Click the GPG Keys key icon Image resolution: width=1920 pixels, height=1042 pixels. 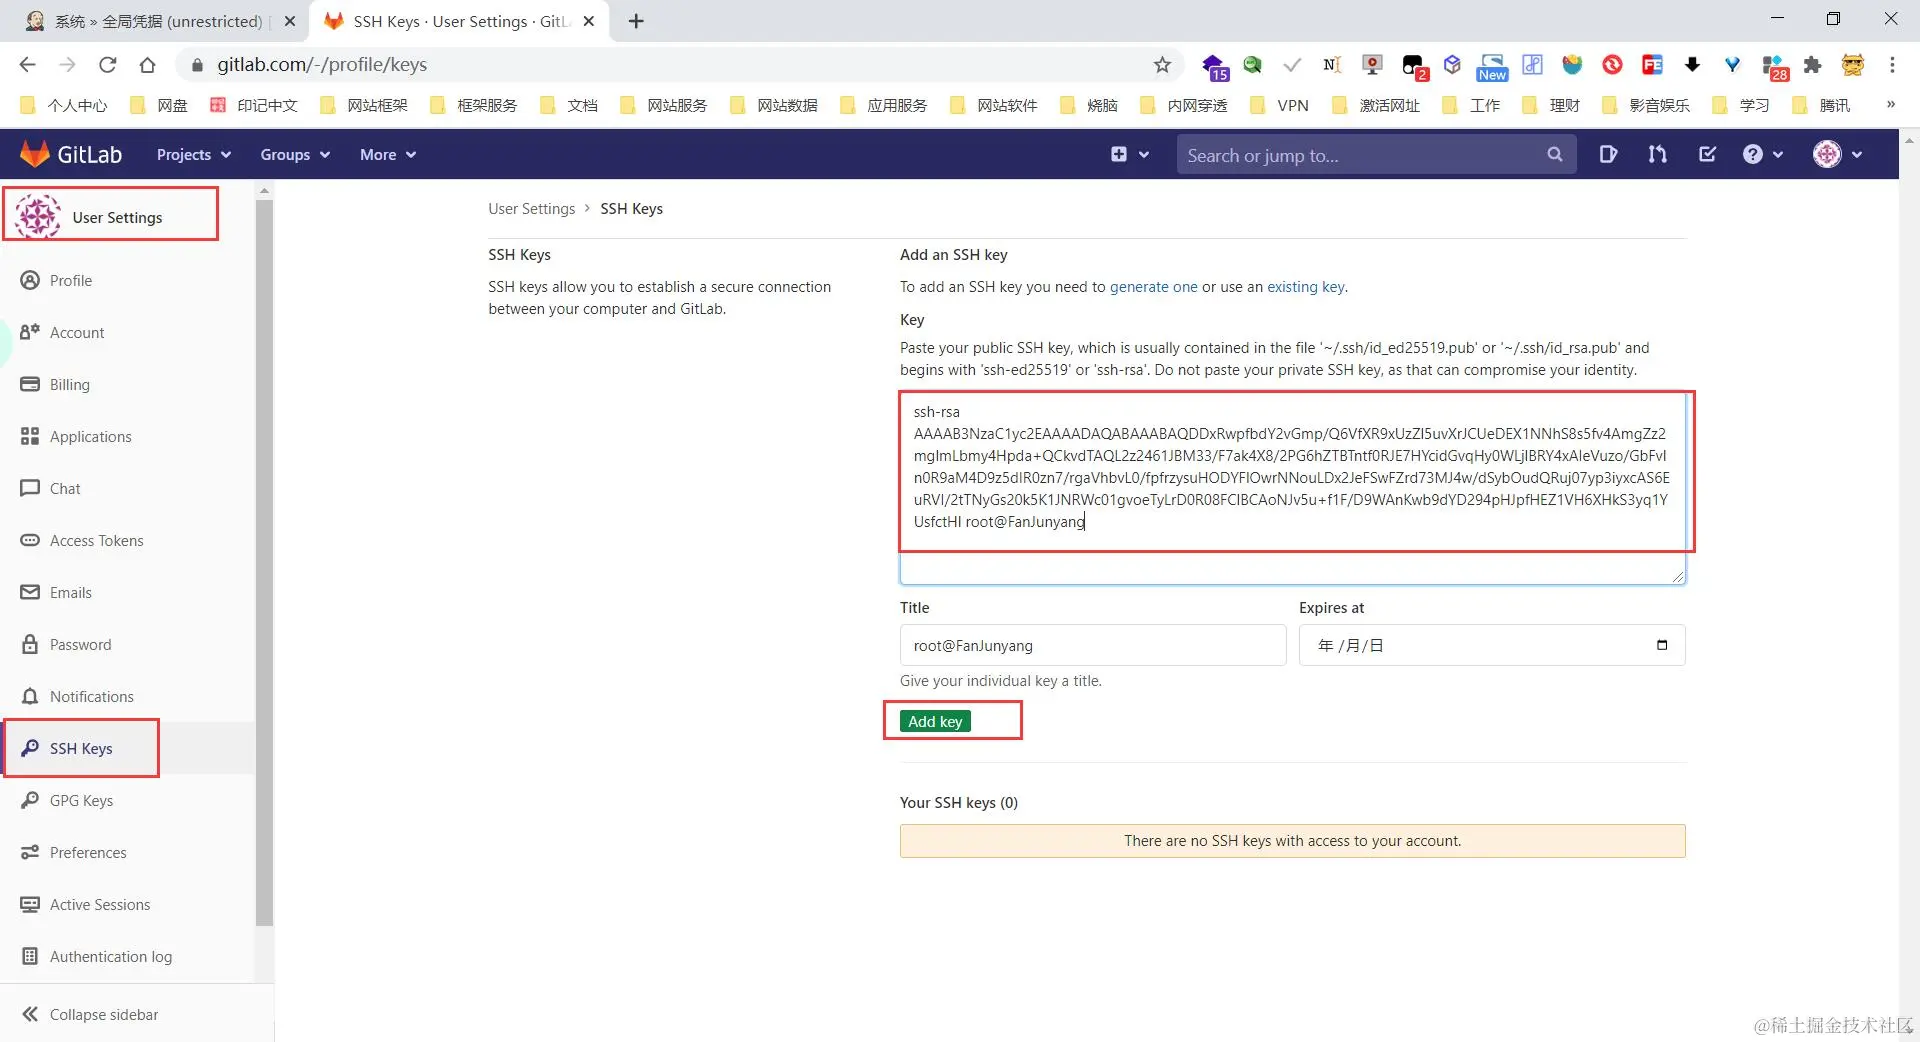pos(30,800)
